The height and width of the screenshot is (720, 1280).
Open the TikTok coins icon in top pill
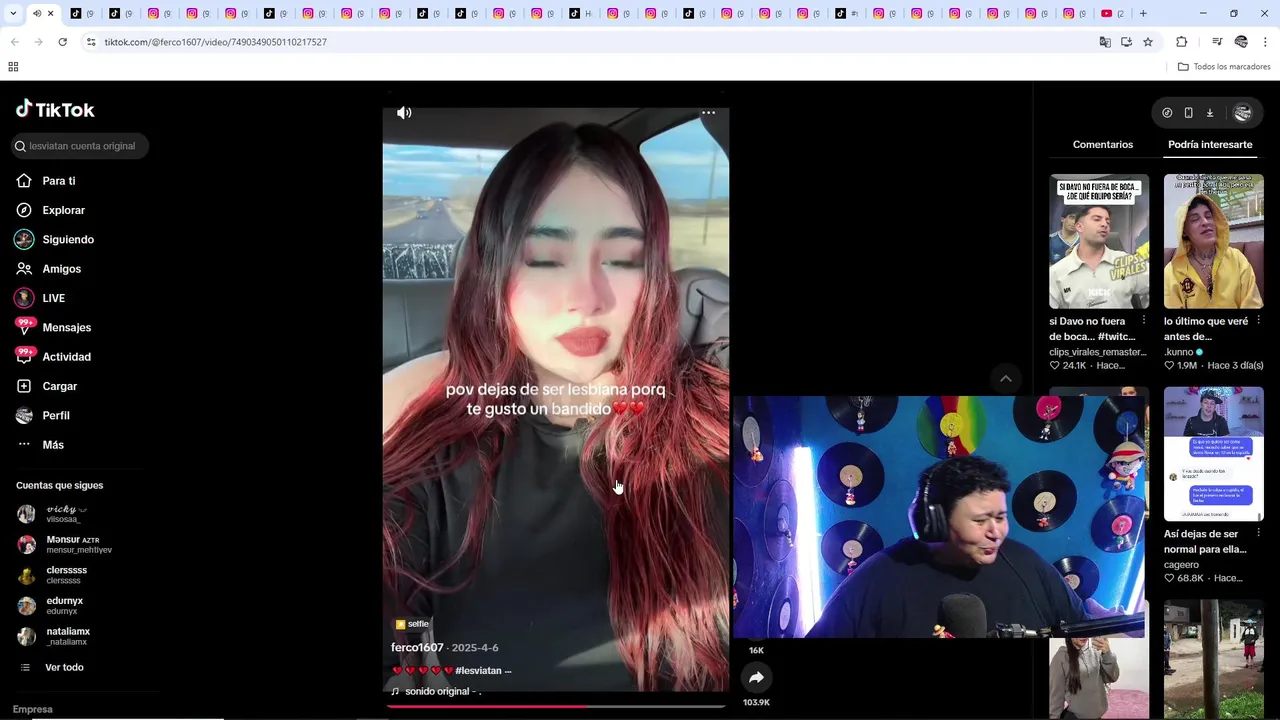click(x=1167, y=113)
